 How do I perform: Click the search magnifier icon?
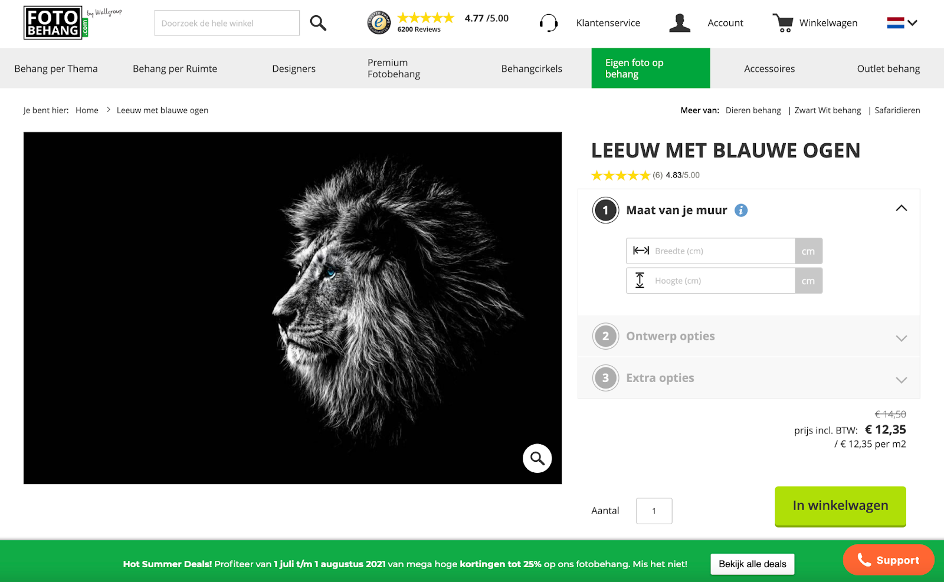(318, 23)
